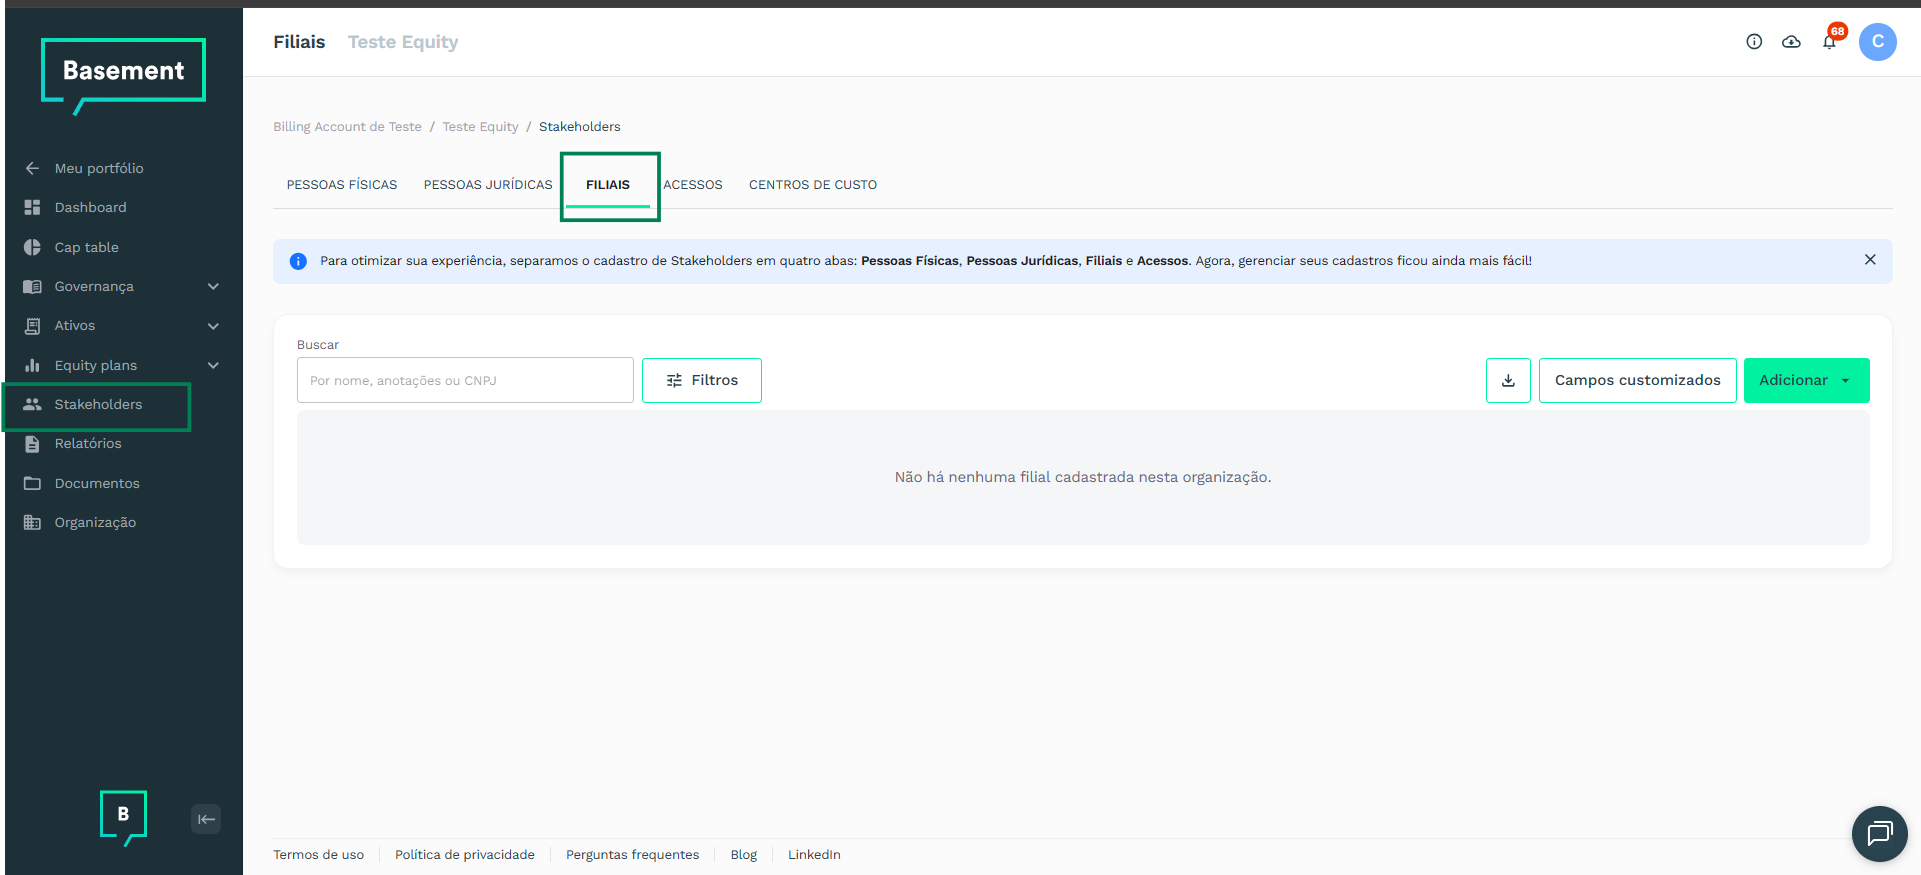Click the Basement logo in sidebar
The image size is (1921, 875).
123,72
